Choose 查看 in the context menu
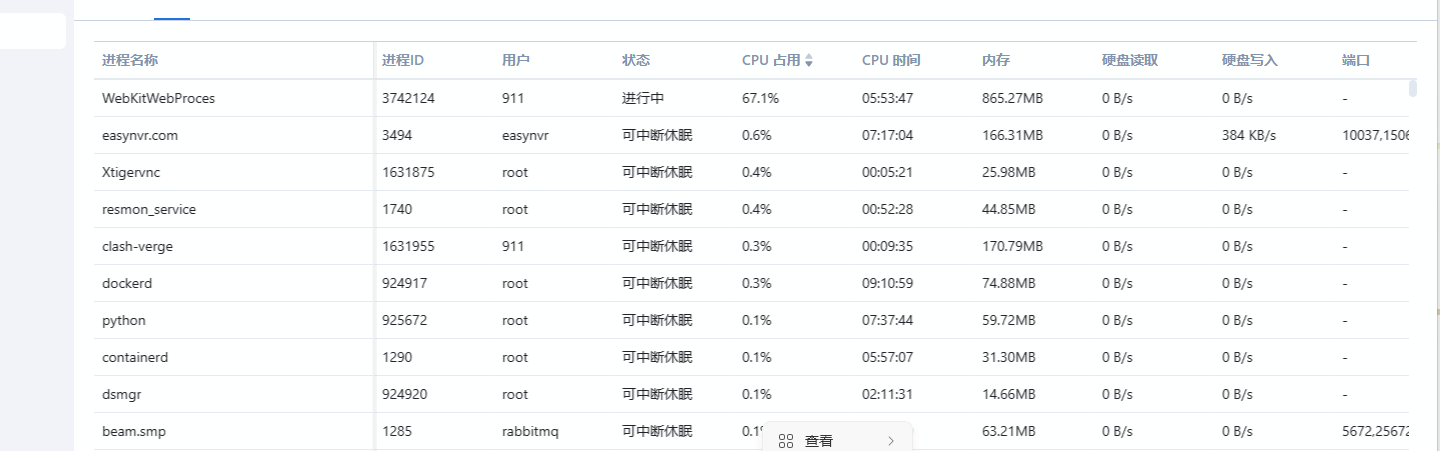Viewport: 1440px width, 451px height. point(819,441)
